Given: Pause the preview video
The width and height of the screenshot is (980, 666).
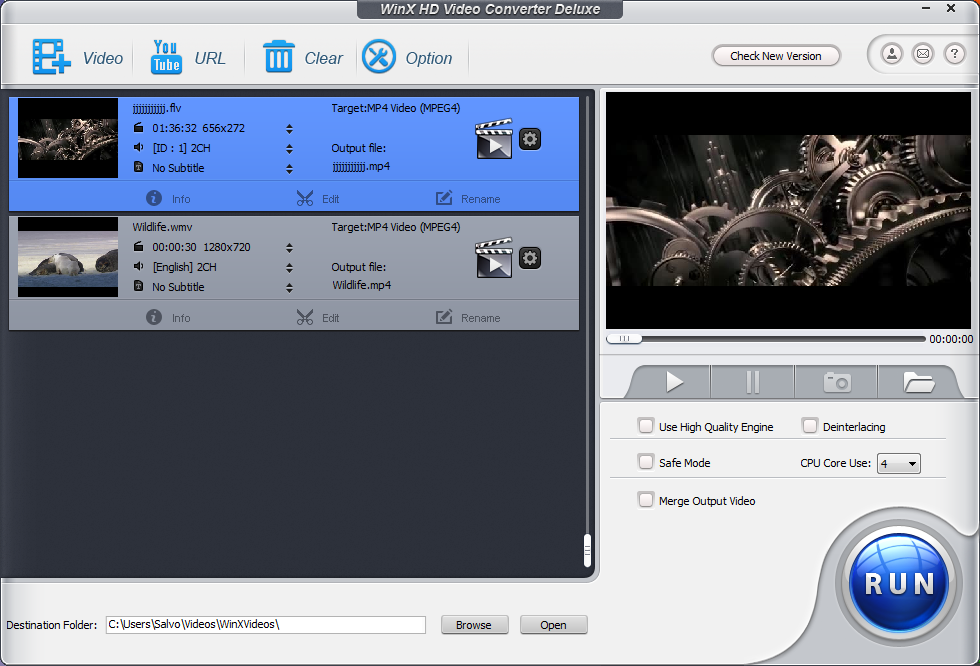Looking at the screenshot, I should [752, 382].
